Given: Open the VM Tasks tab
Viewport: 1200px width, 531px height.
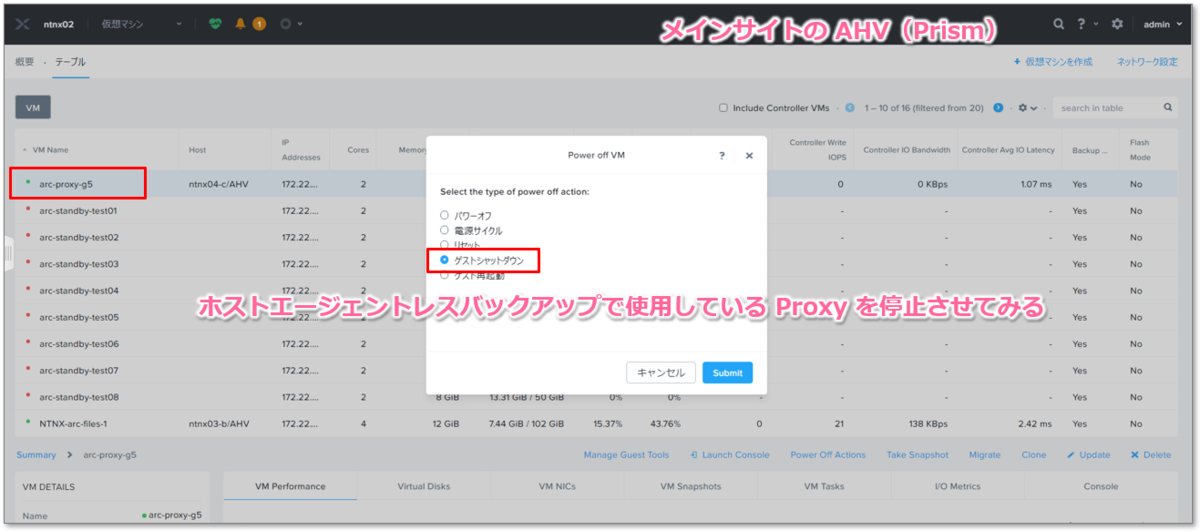Looking at the screenshot, I should [x=825, y=487].
